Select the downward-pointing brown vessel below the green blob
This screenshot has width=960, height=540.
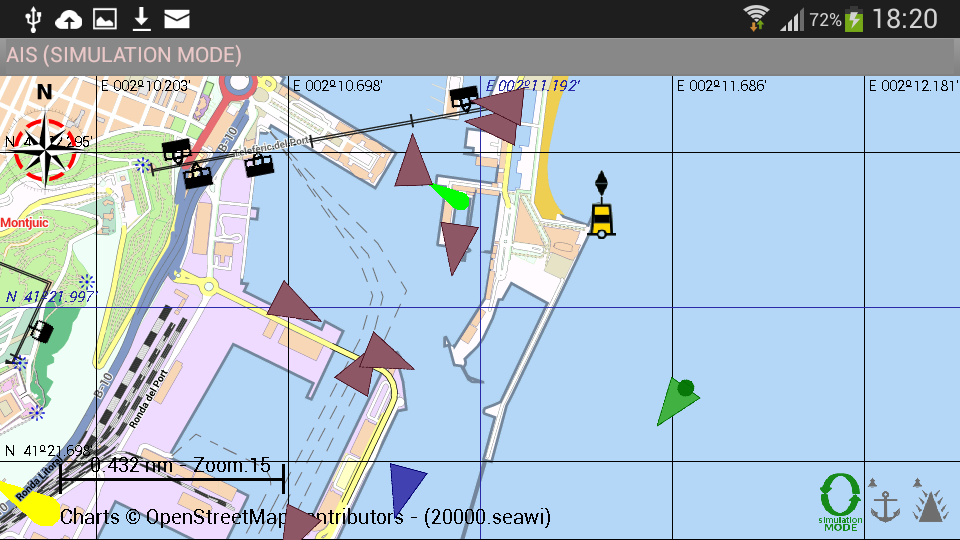point(457,247)
